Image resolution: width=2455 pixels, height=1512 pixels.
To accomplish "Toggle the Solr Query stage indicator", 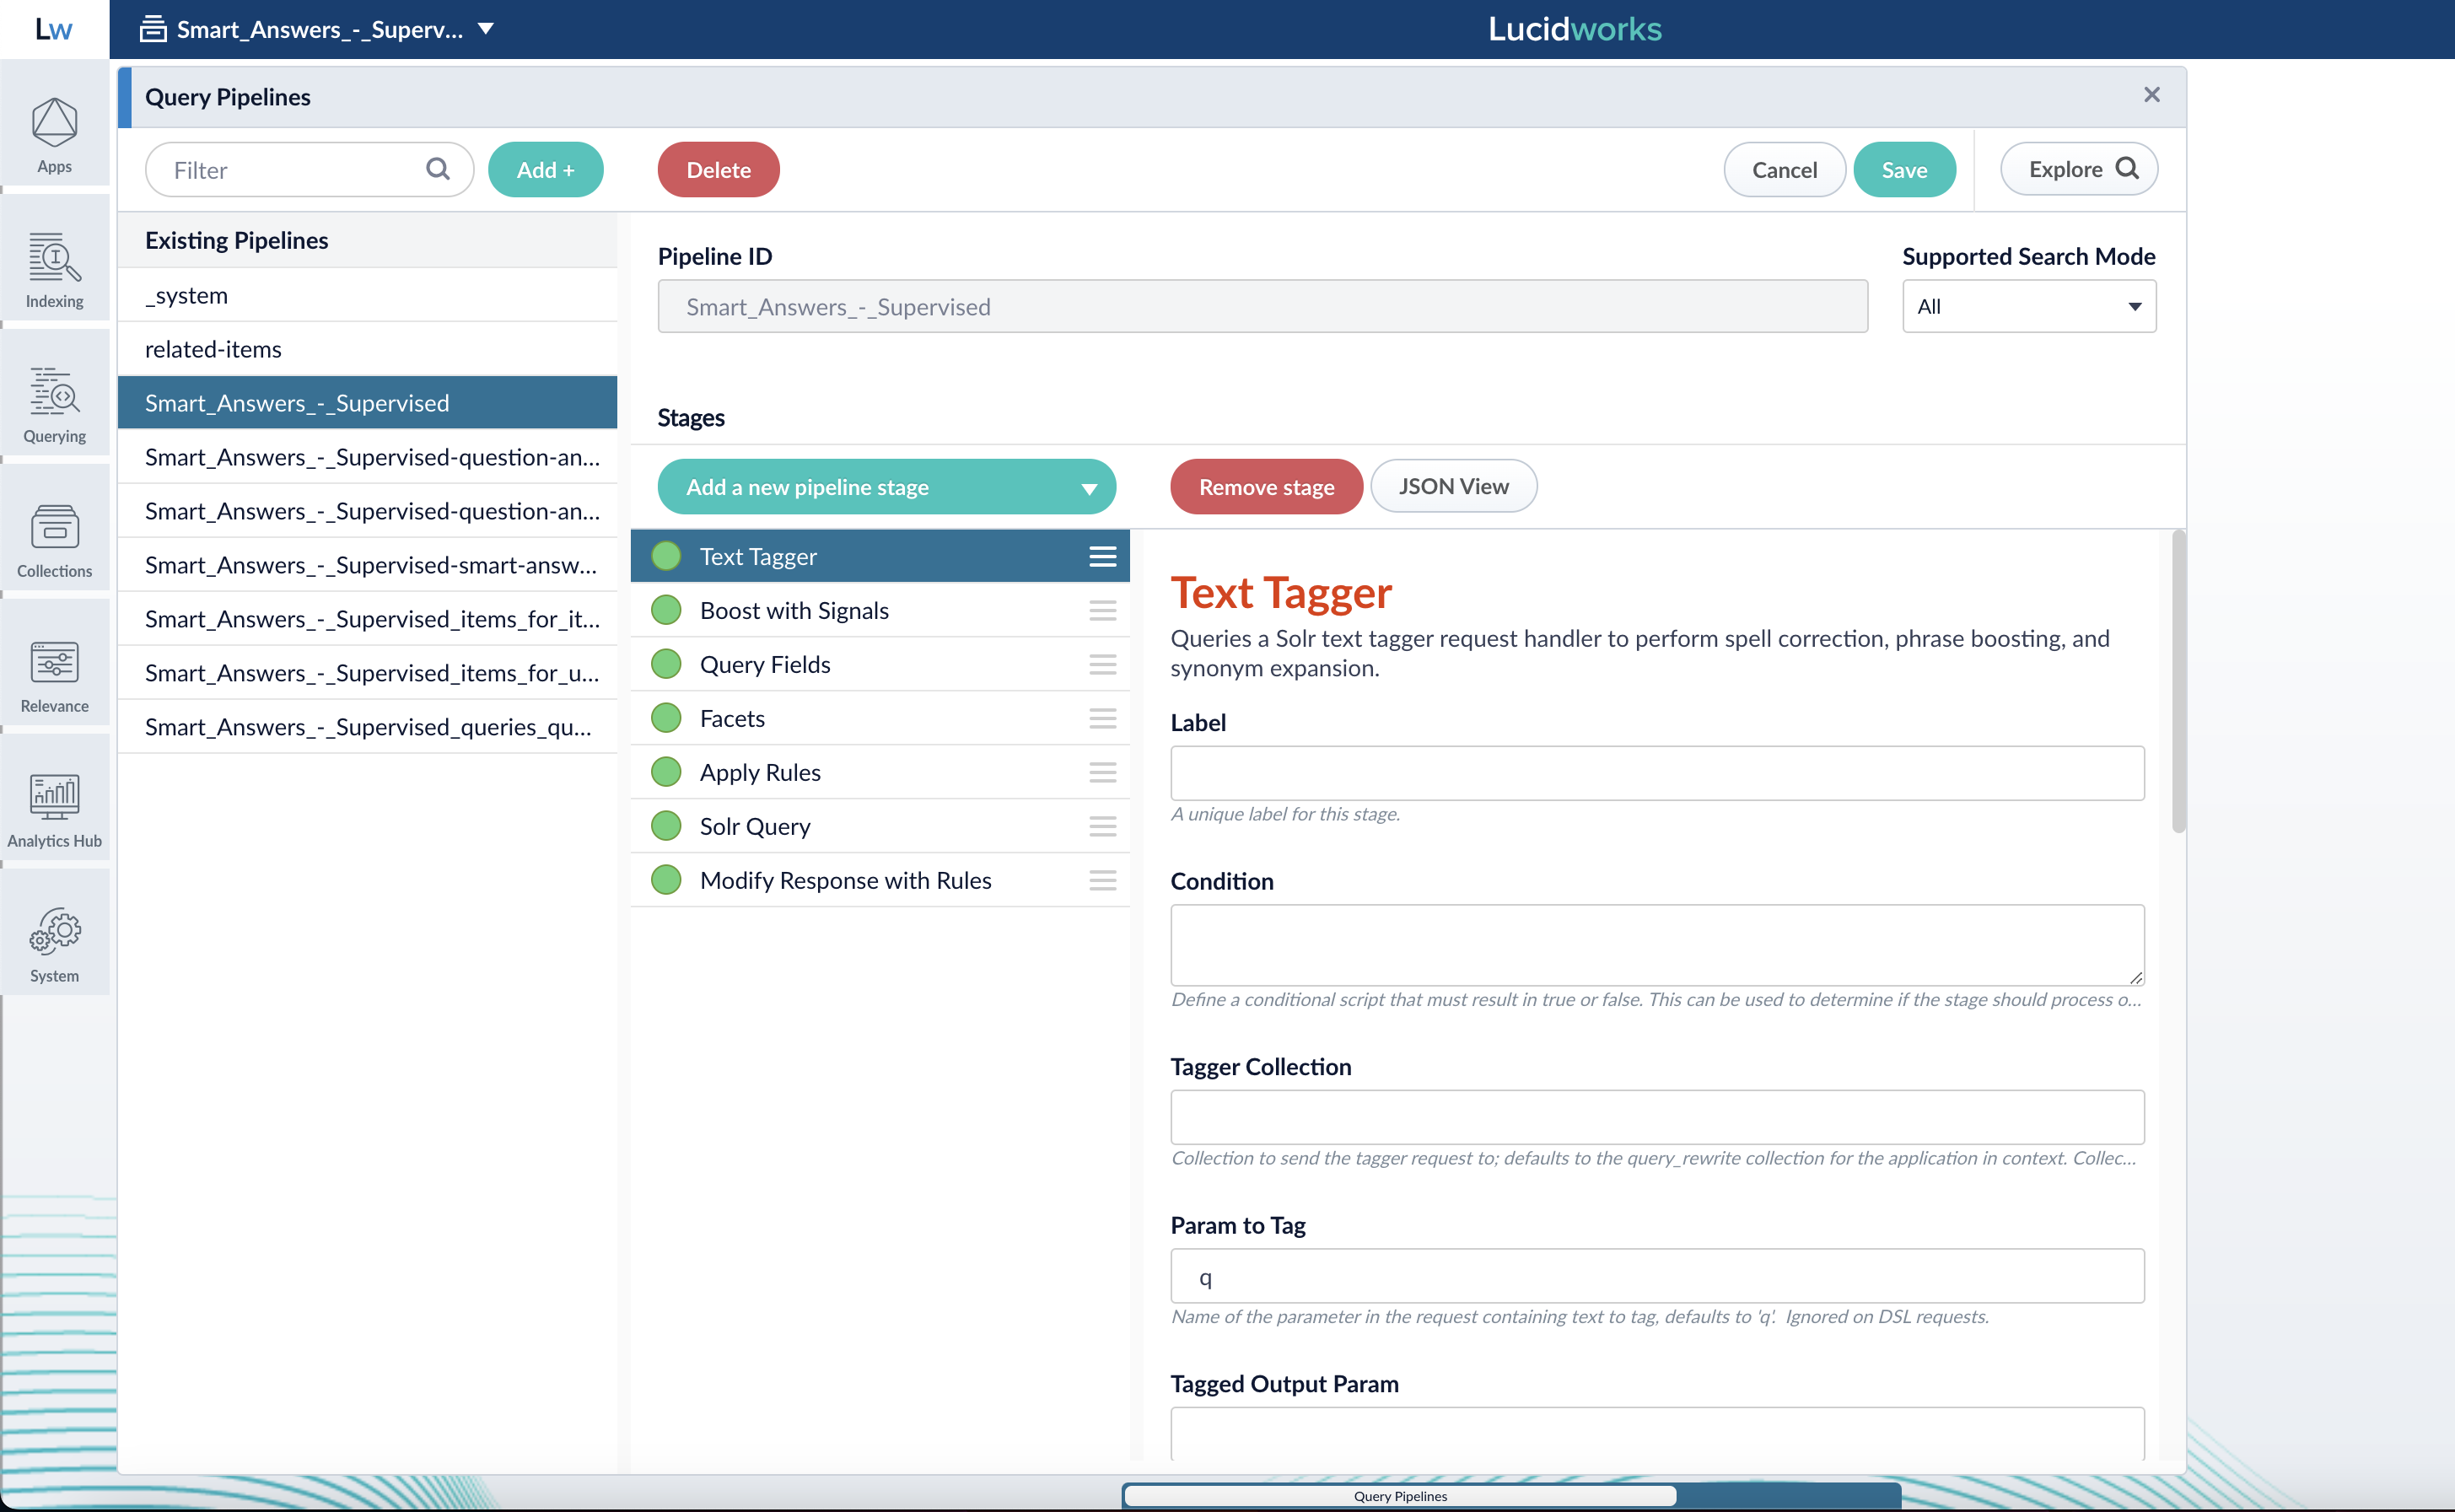I will tap(666, 825).
